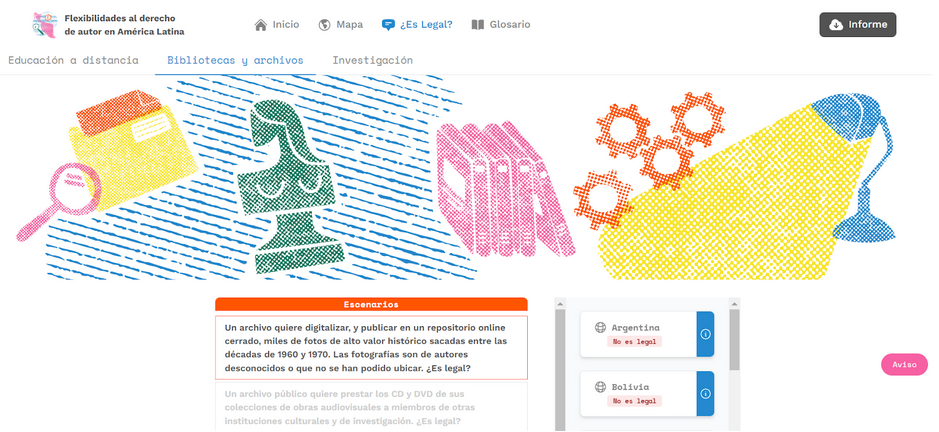The width and height of the screenshot is (939, 432).
Task: Open info icon for Argentina
Action: click(x=705, y=334)
